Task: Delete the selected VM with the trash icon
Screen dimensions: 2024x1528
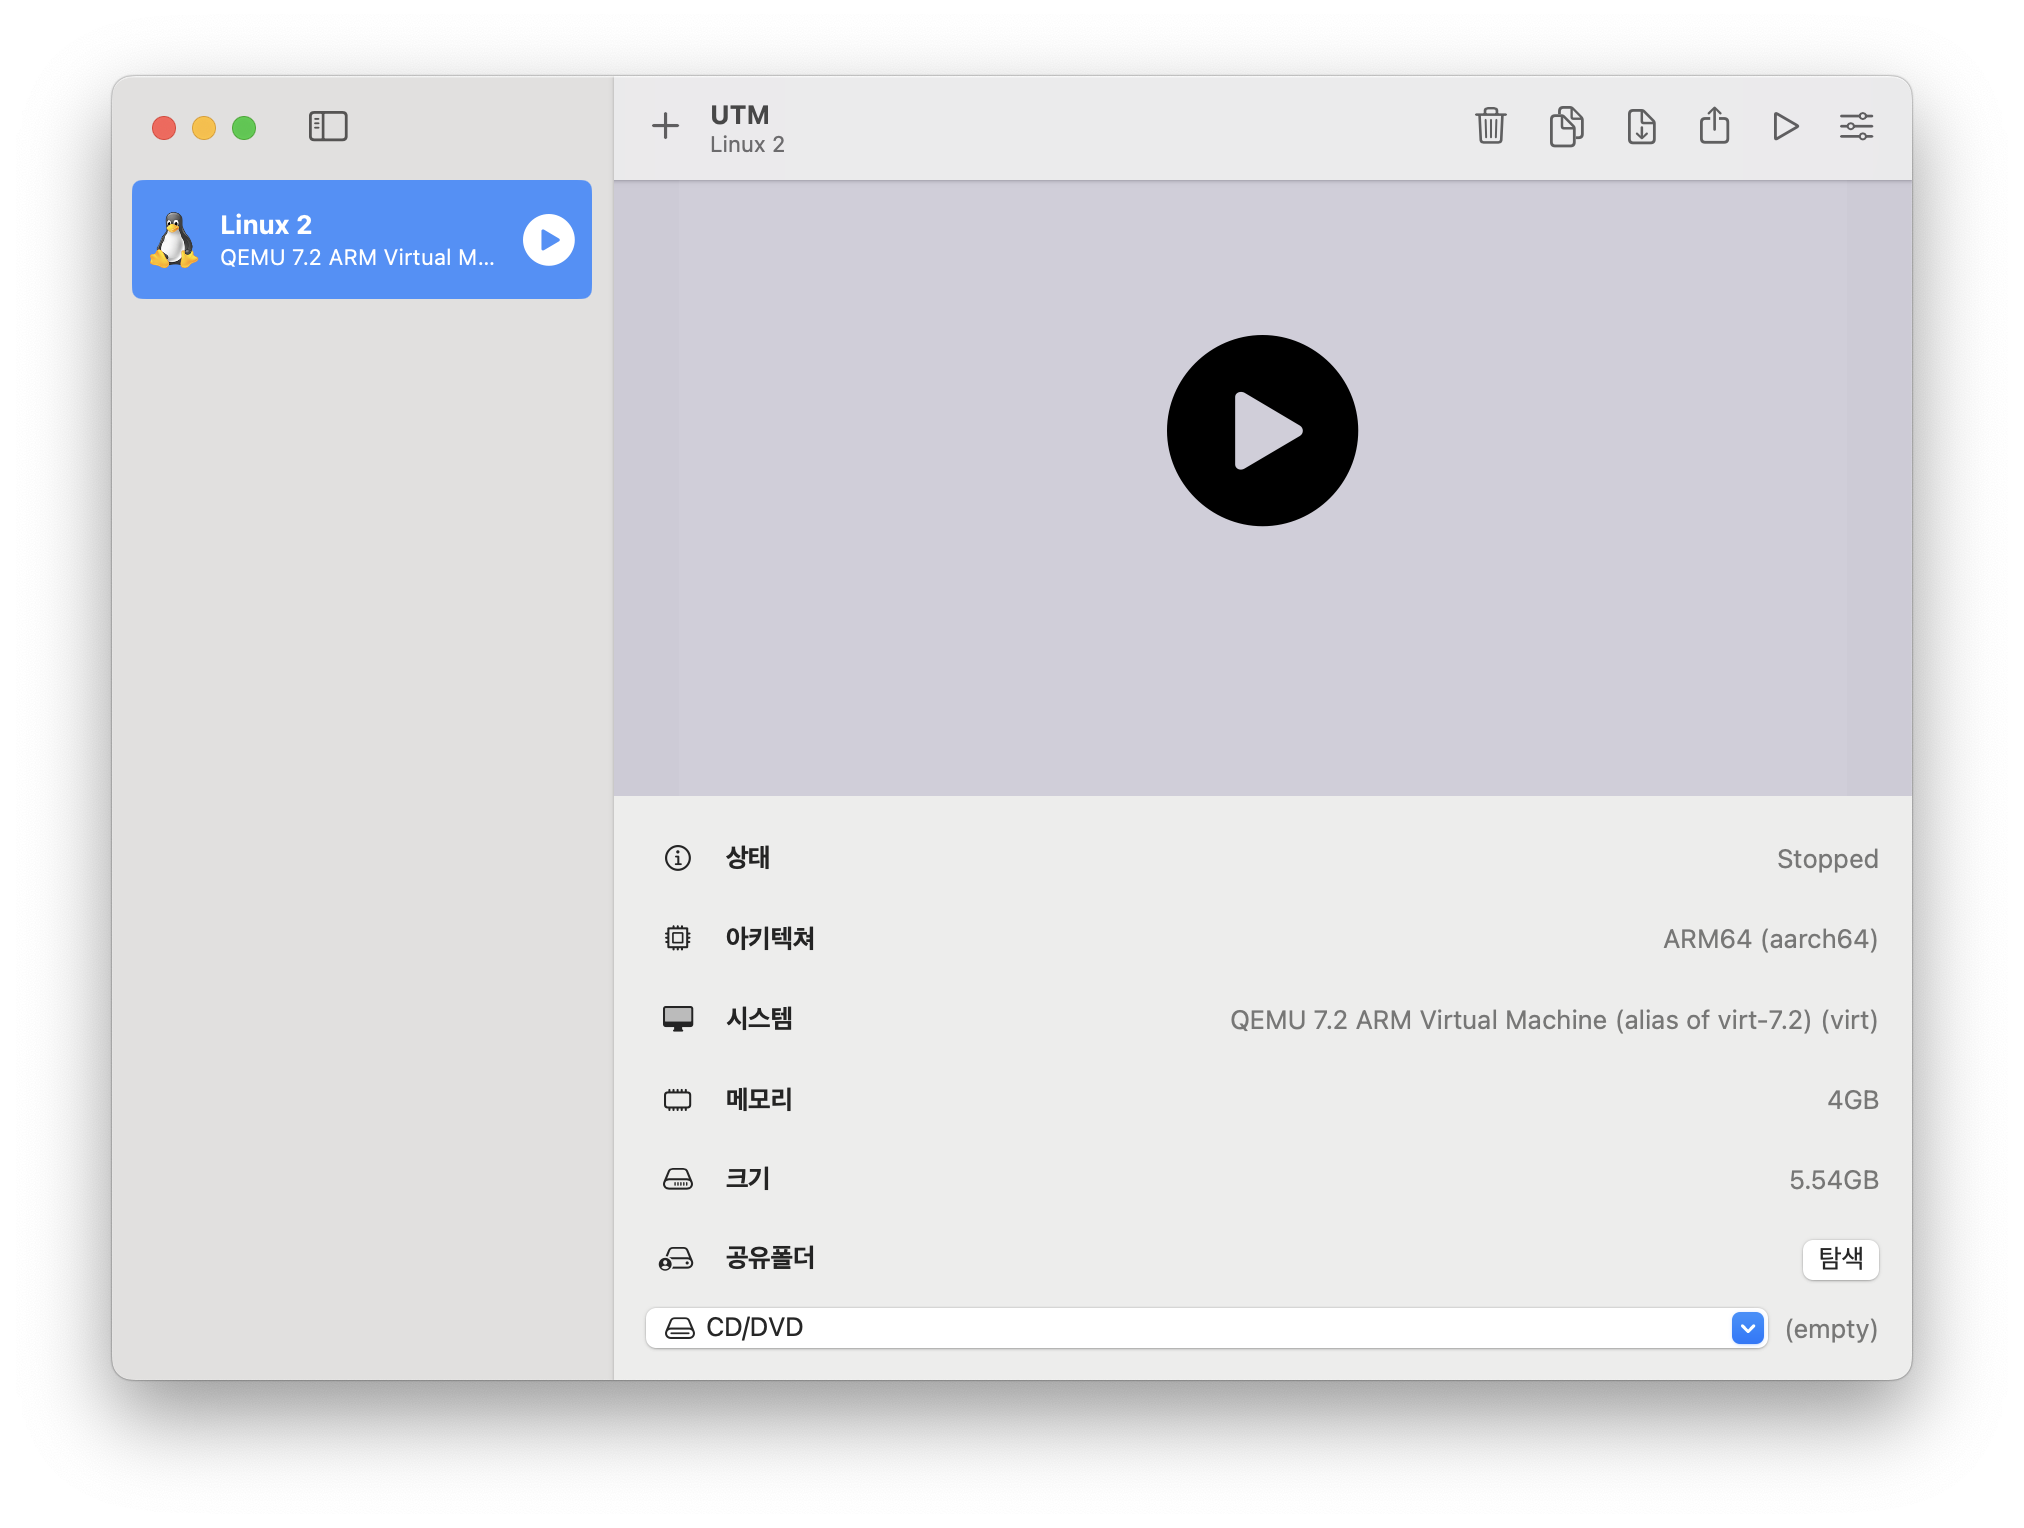Action: click(1490, 126)
